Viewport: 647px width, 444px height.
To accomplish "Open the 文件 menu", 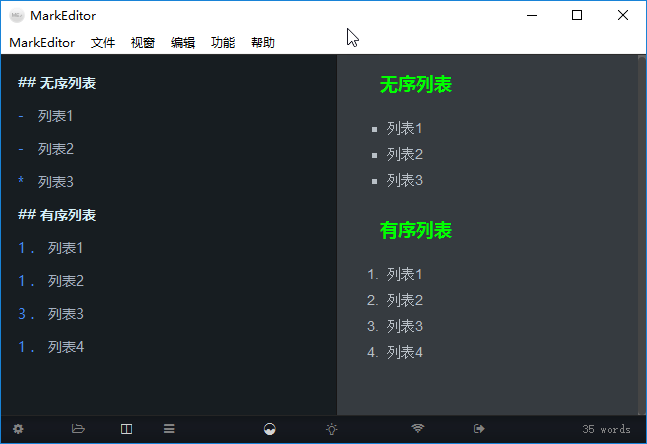I will coord(103,43).
